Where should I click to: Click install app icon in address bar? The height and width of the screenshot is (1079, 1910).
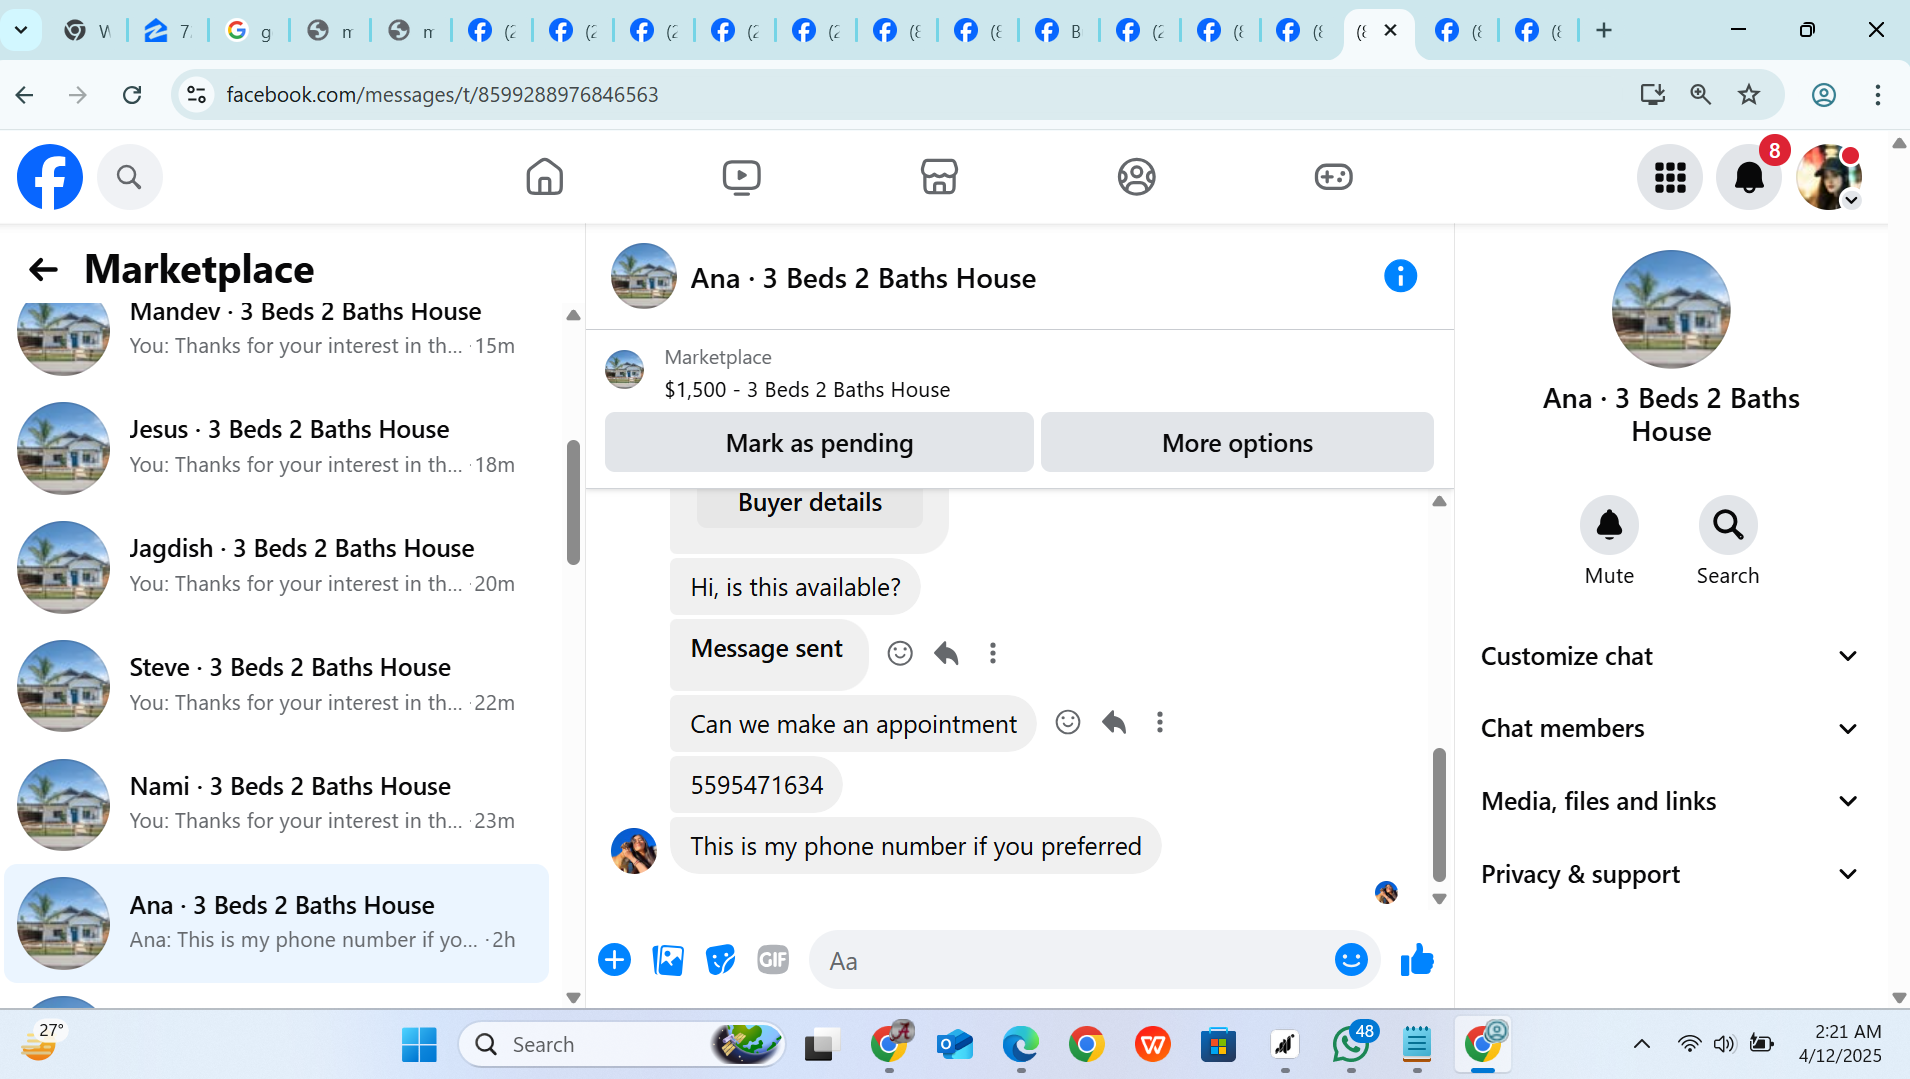coord(1652,94)
